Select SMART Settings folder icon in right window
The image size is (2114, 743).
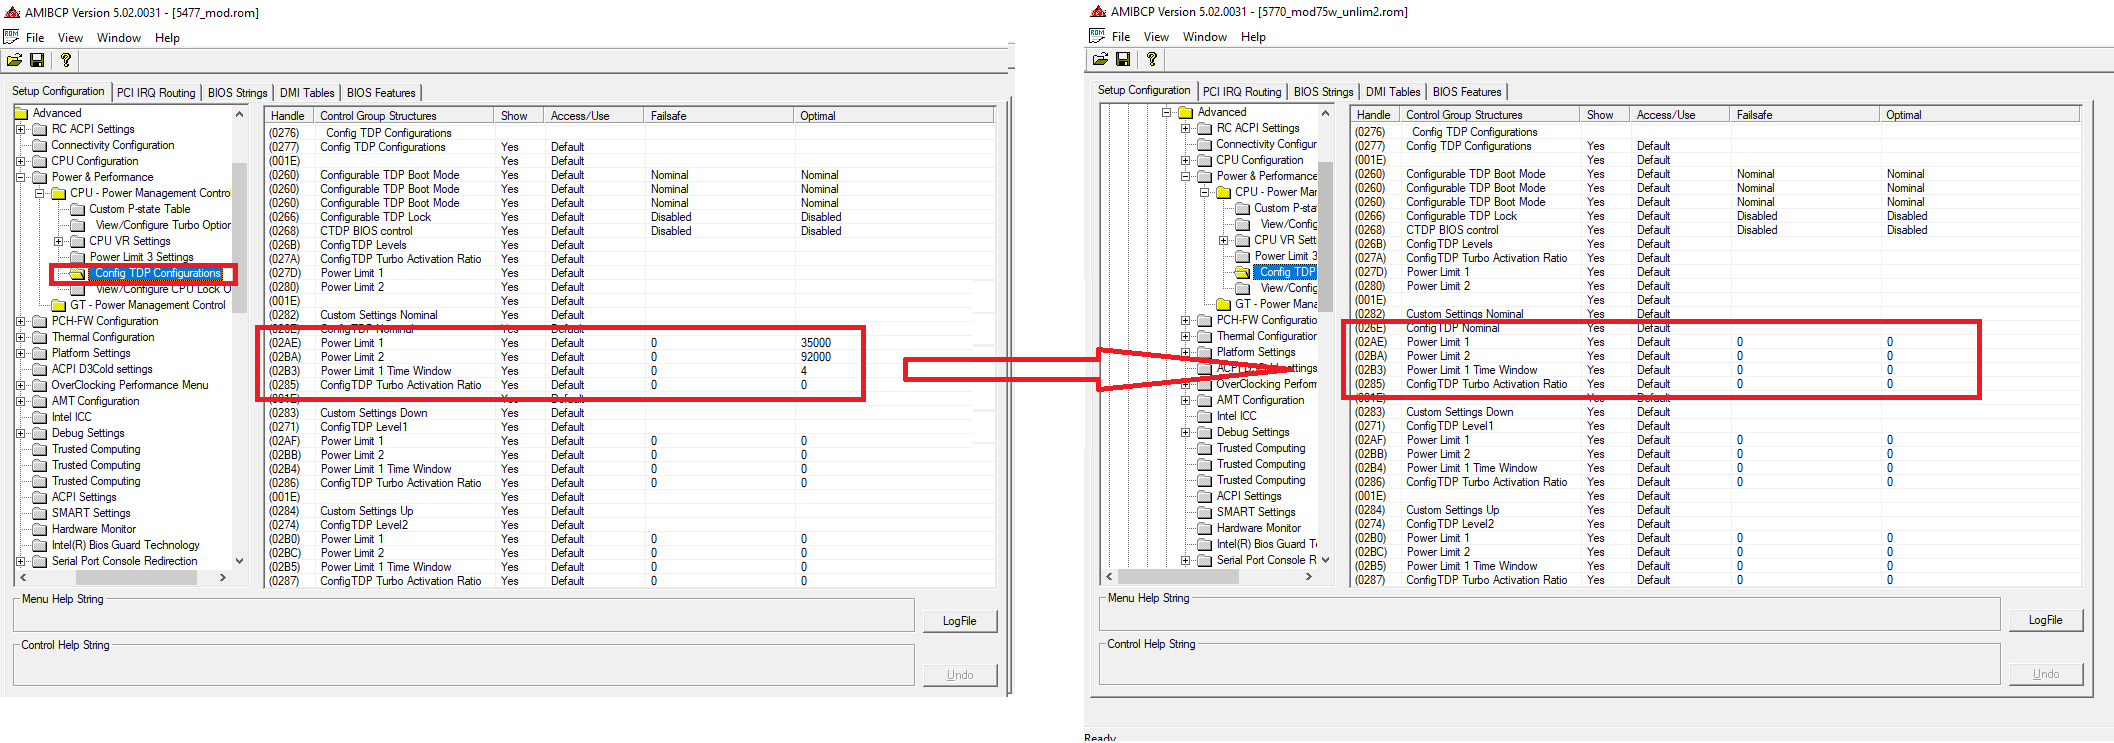pos(1205,512)
